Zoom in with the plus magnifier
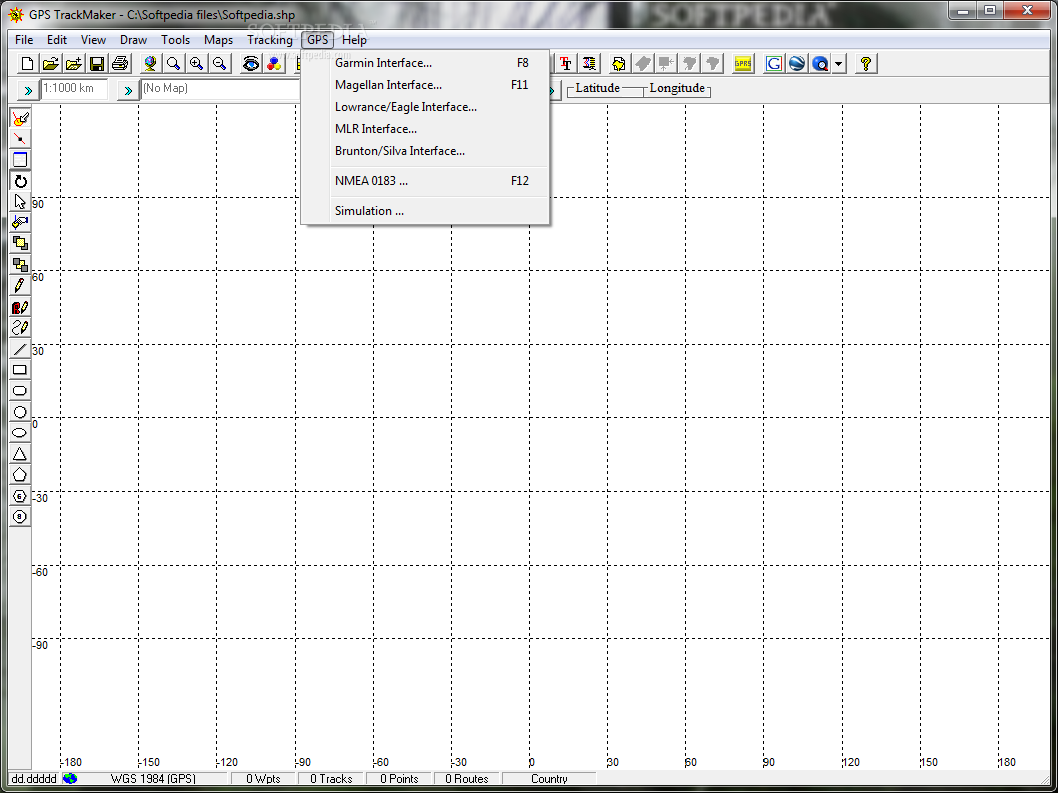The width and height of the screenshot is (1058, 793). 196,63
